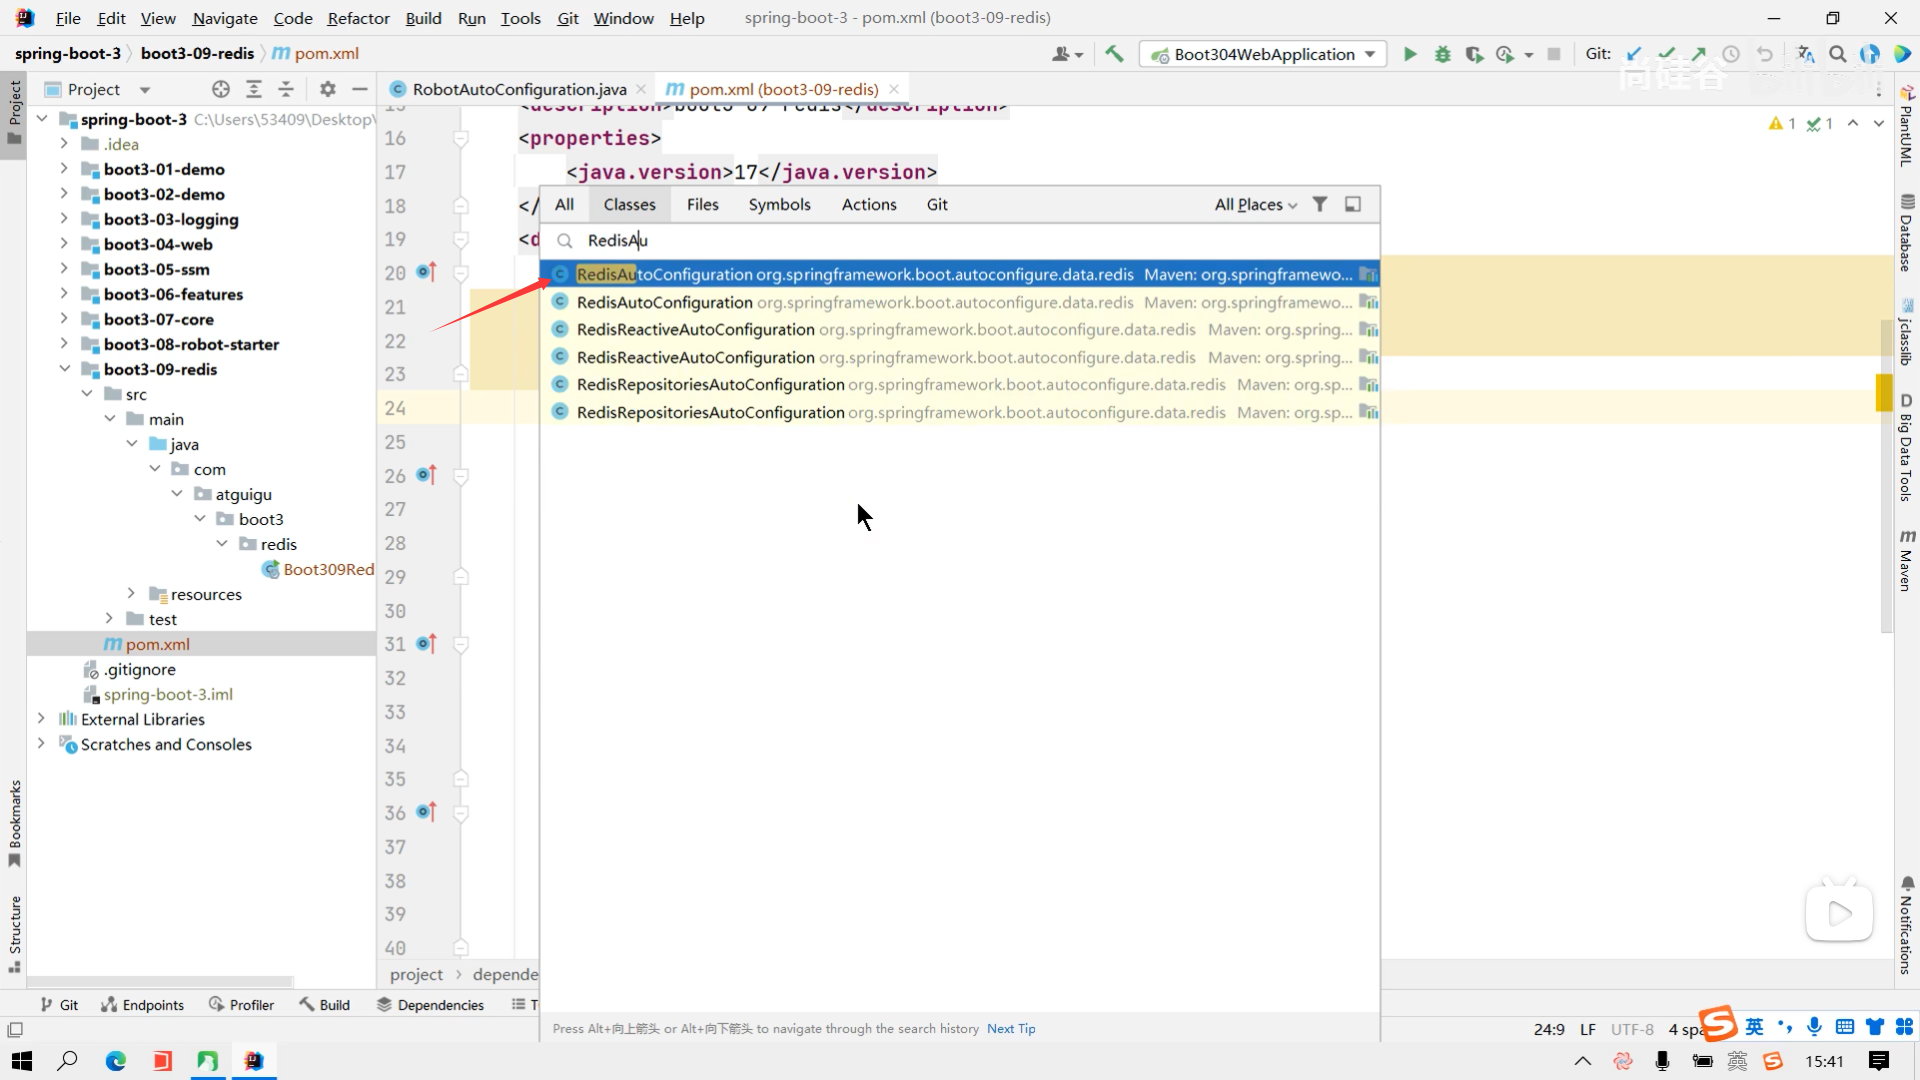The height and width of the screenshot is (1080, 1920).
Task: Click the Debug bug icon
Action: (x=1442, y=54)
